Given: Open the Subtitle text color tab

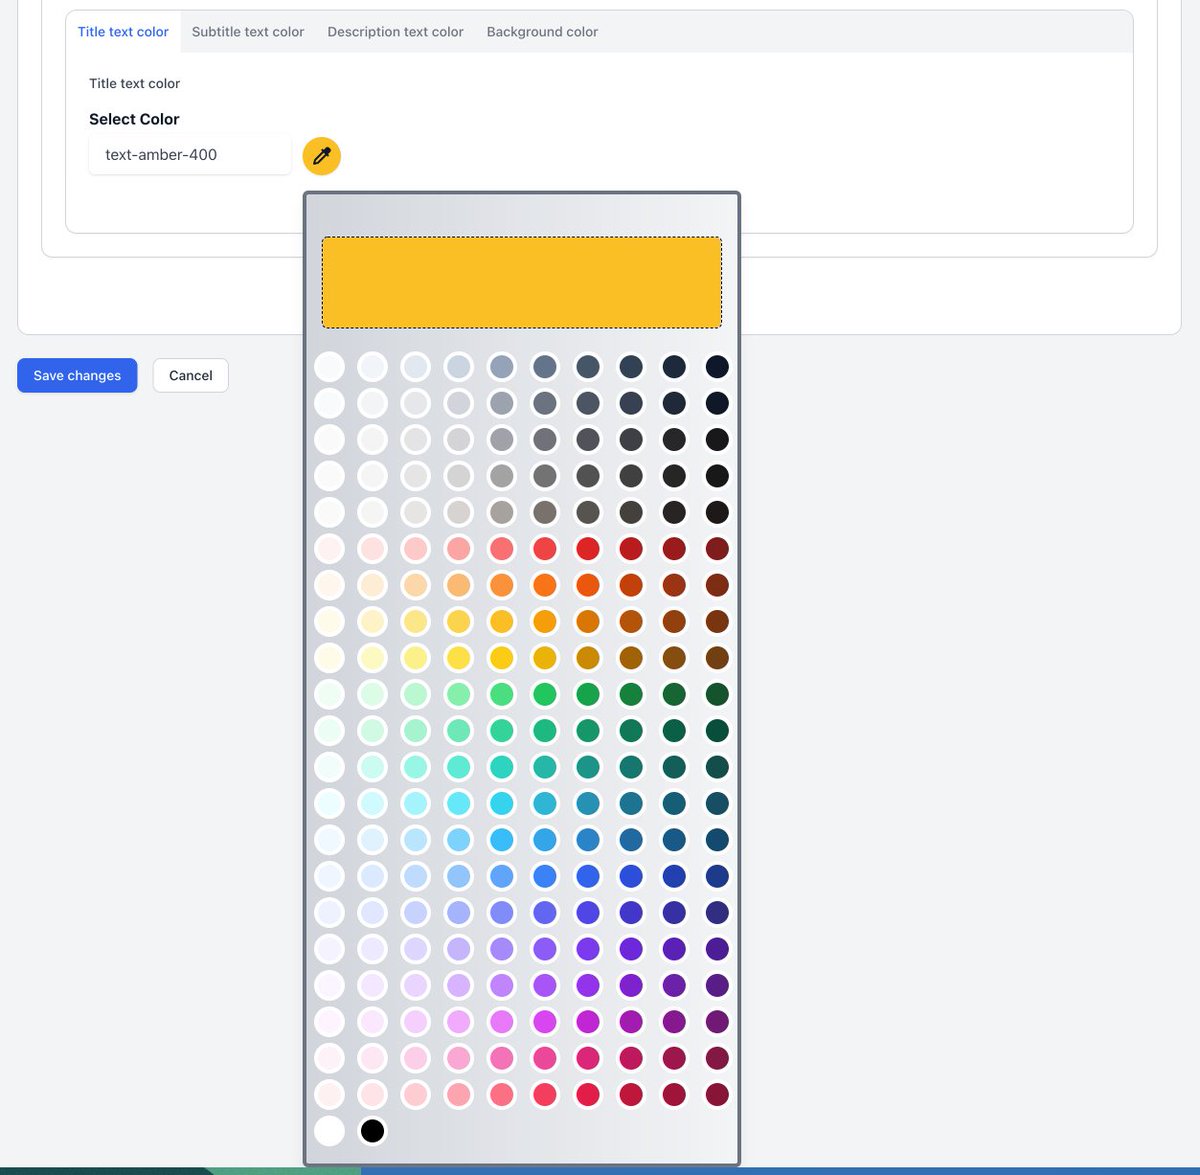Looking at the screenshot, I should (248, 32).
